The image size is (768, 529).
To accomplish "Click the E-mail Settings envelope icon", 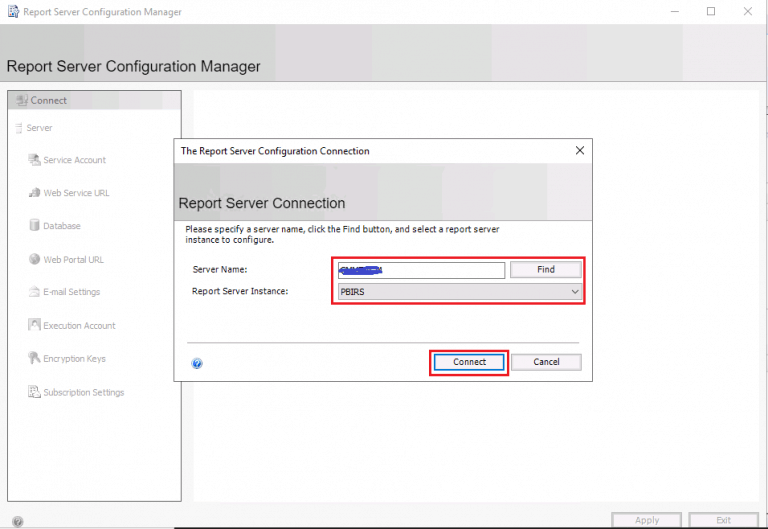I will pos(34,292).
